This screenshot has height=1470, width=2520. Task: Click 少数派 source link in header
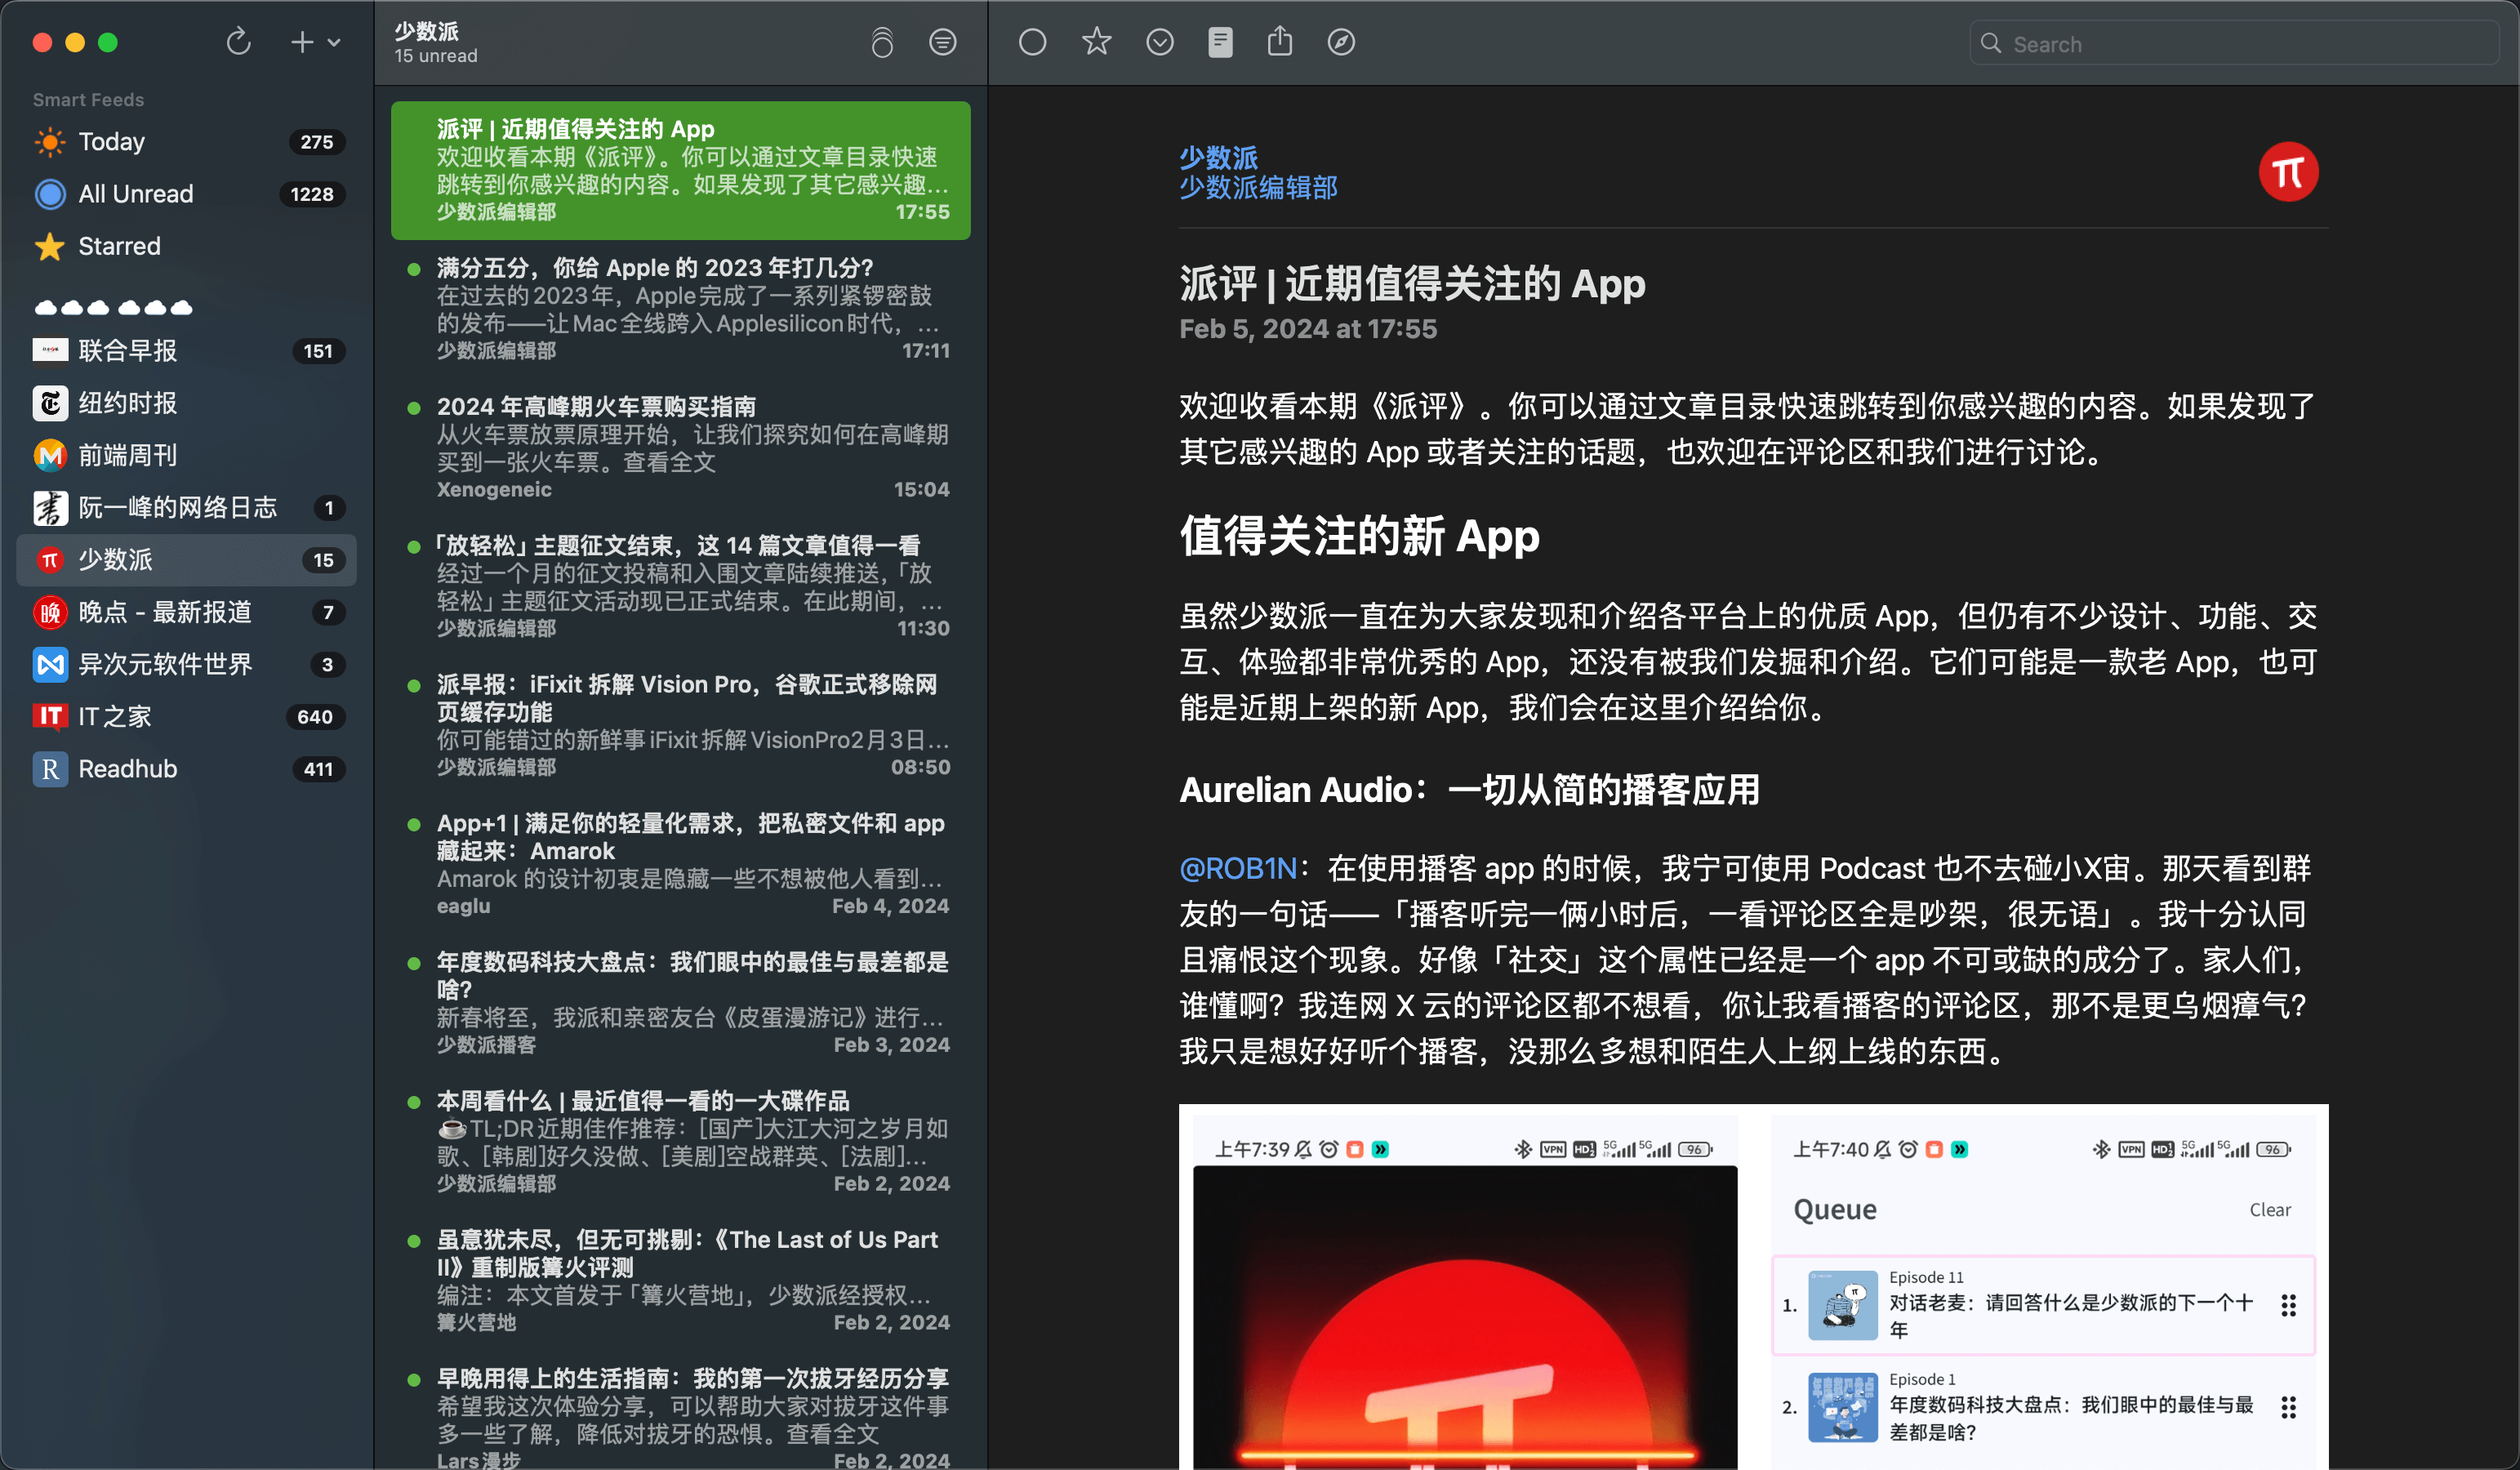pyautogui.click(x=1214, y=156)
